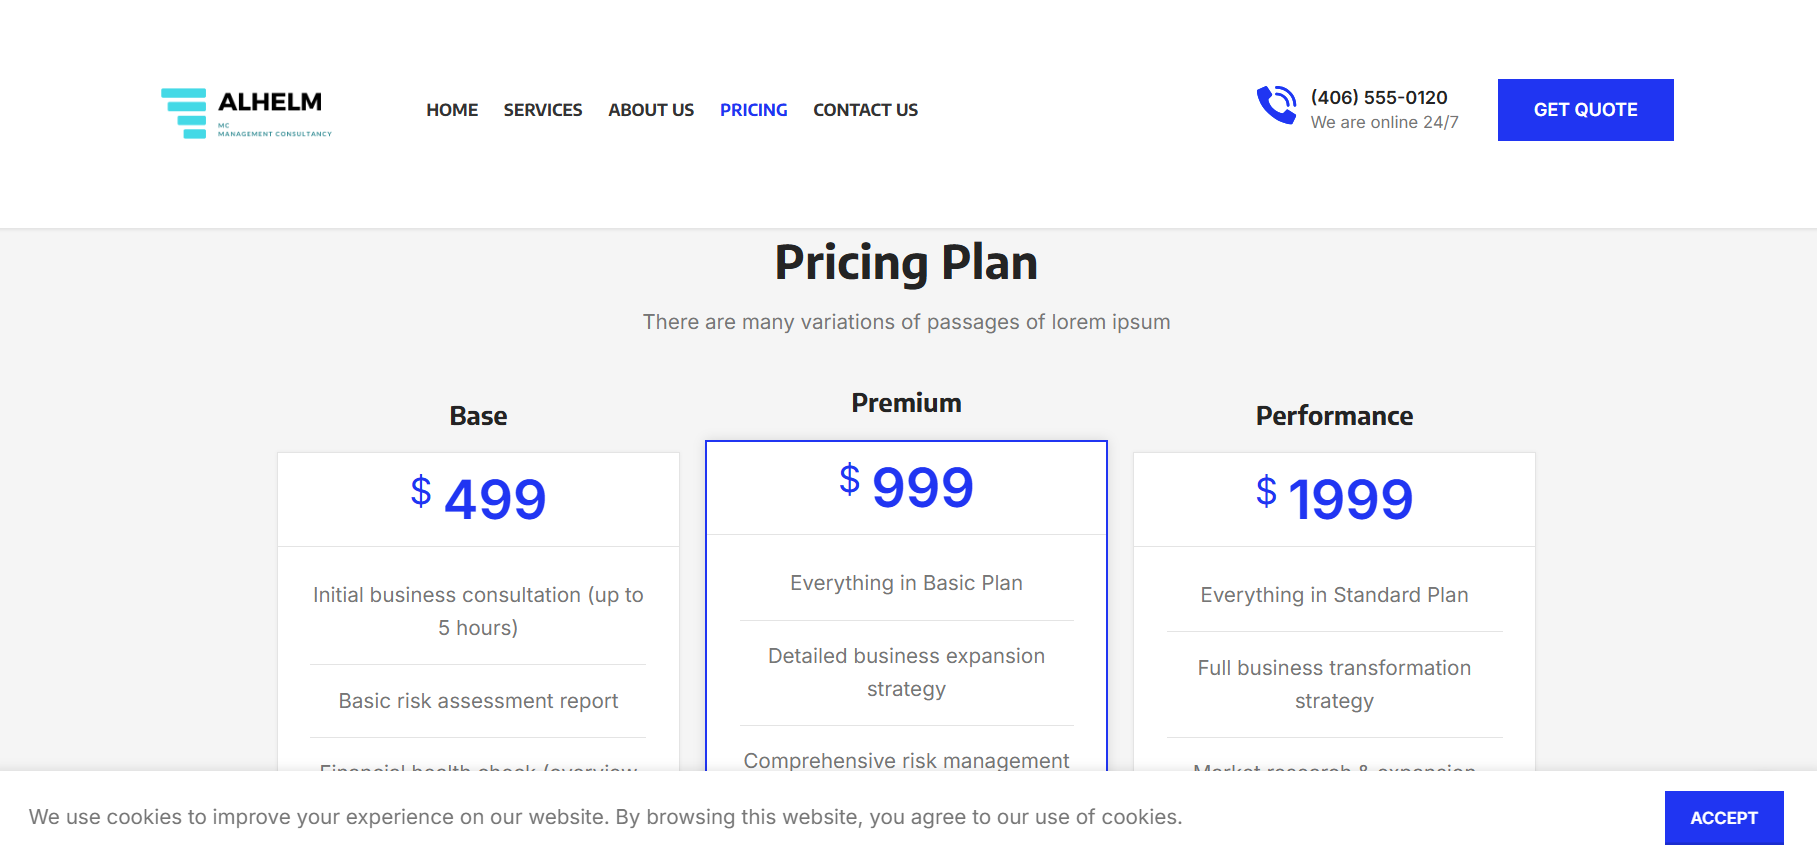This screenshot has height=851, width=1817.
Task: Click the Base plan heading
Action: (478, 416)
